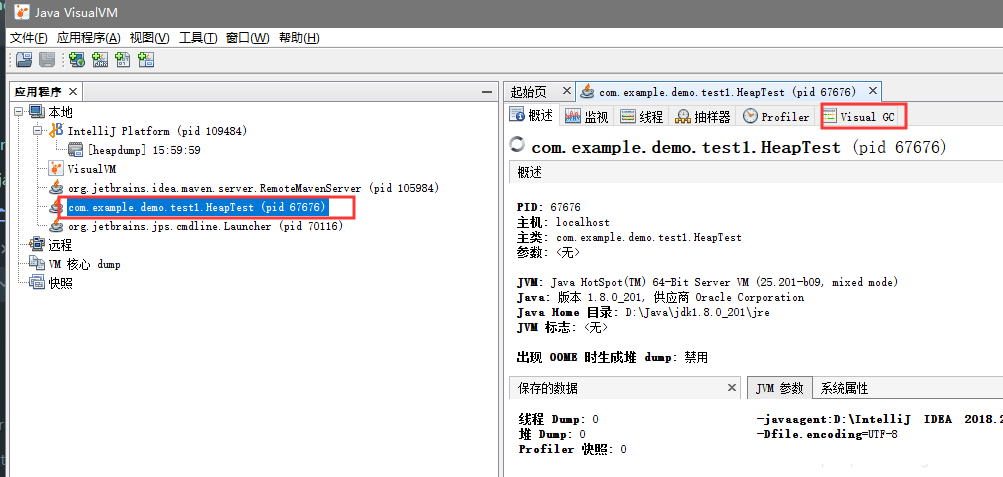The image size is (1003, 477).
Task: Minimize the 应用程序 panel using the dash button
Action: click(486, 93)
